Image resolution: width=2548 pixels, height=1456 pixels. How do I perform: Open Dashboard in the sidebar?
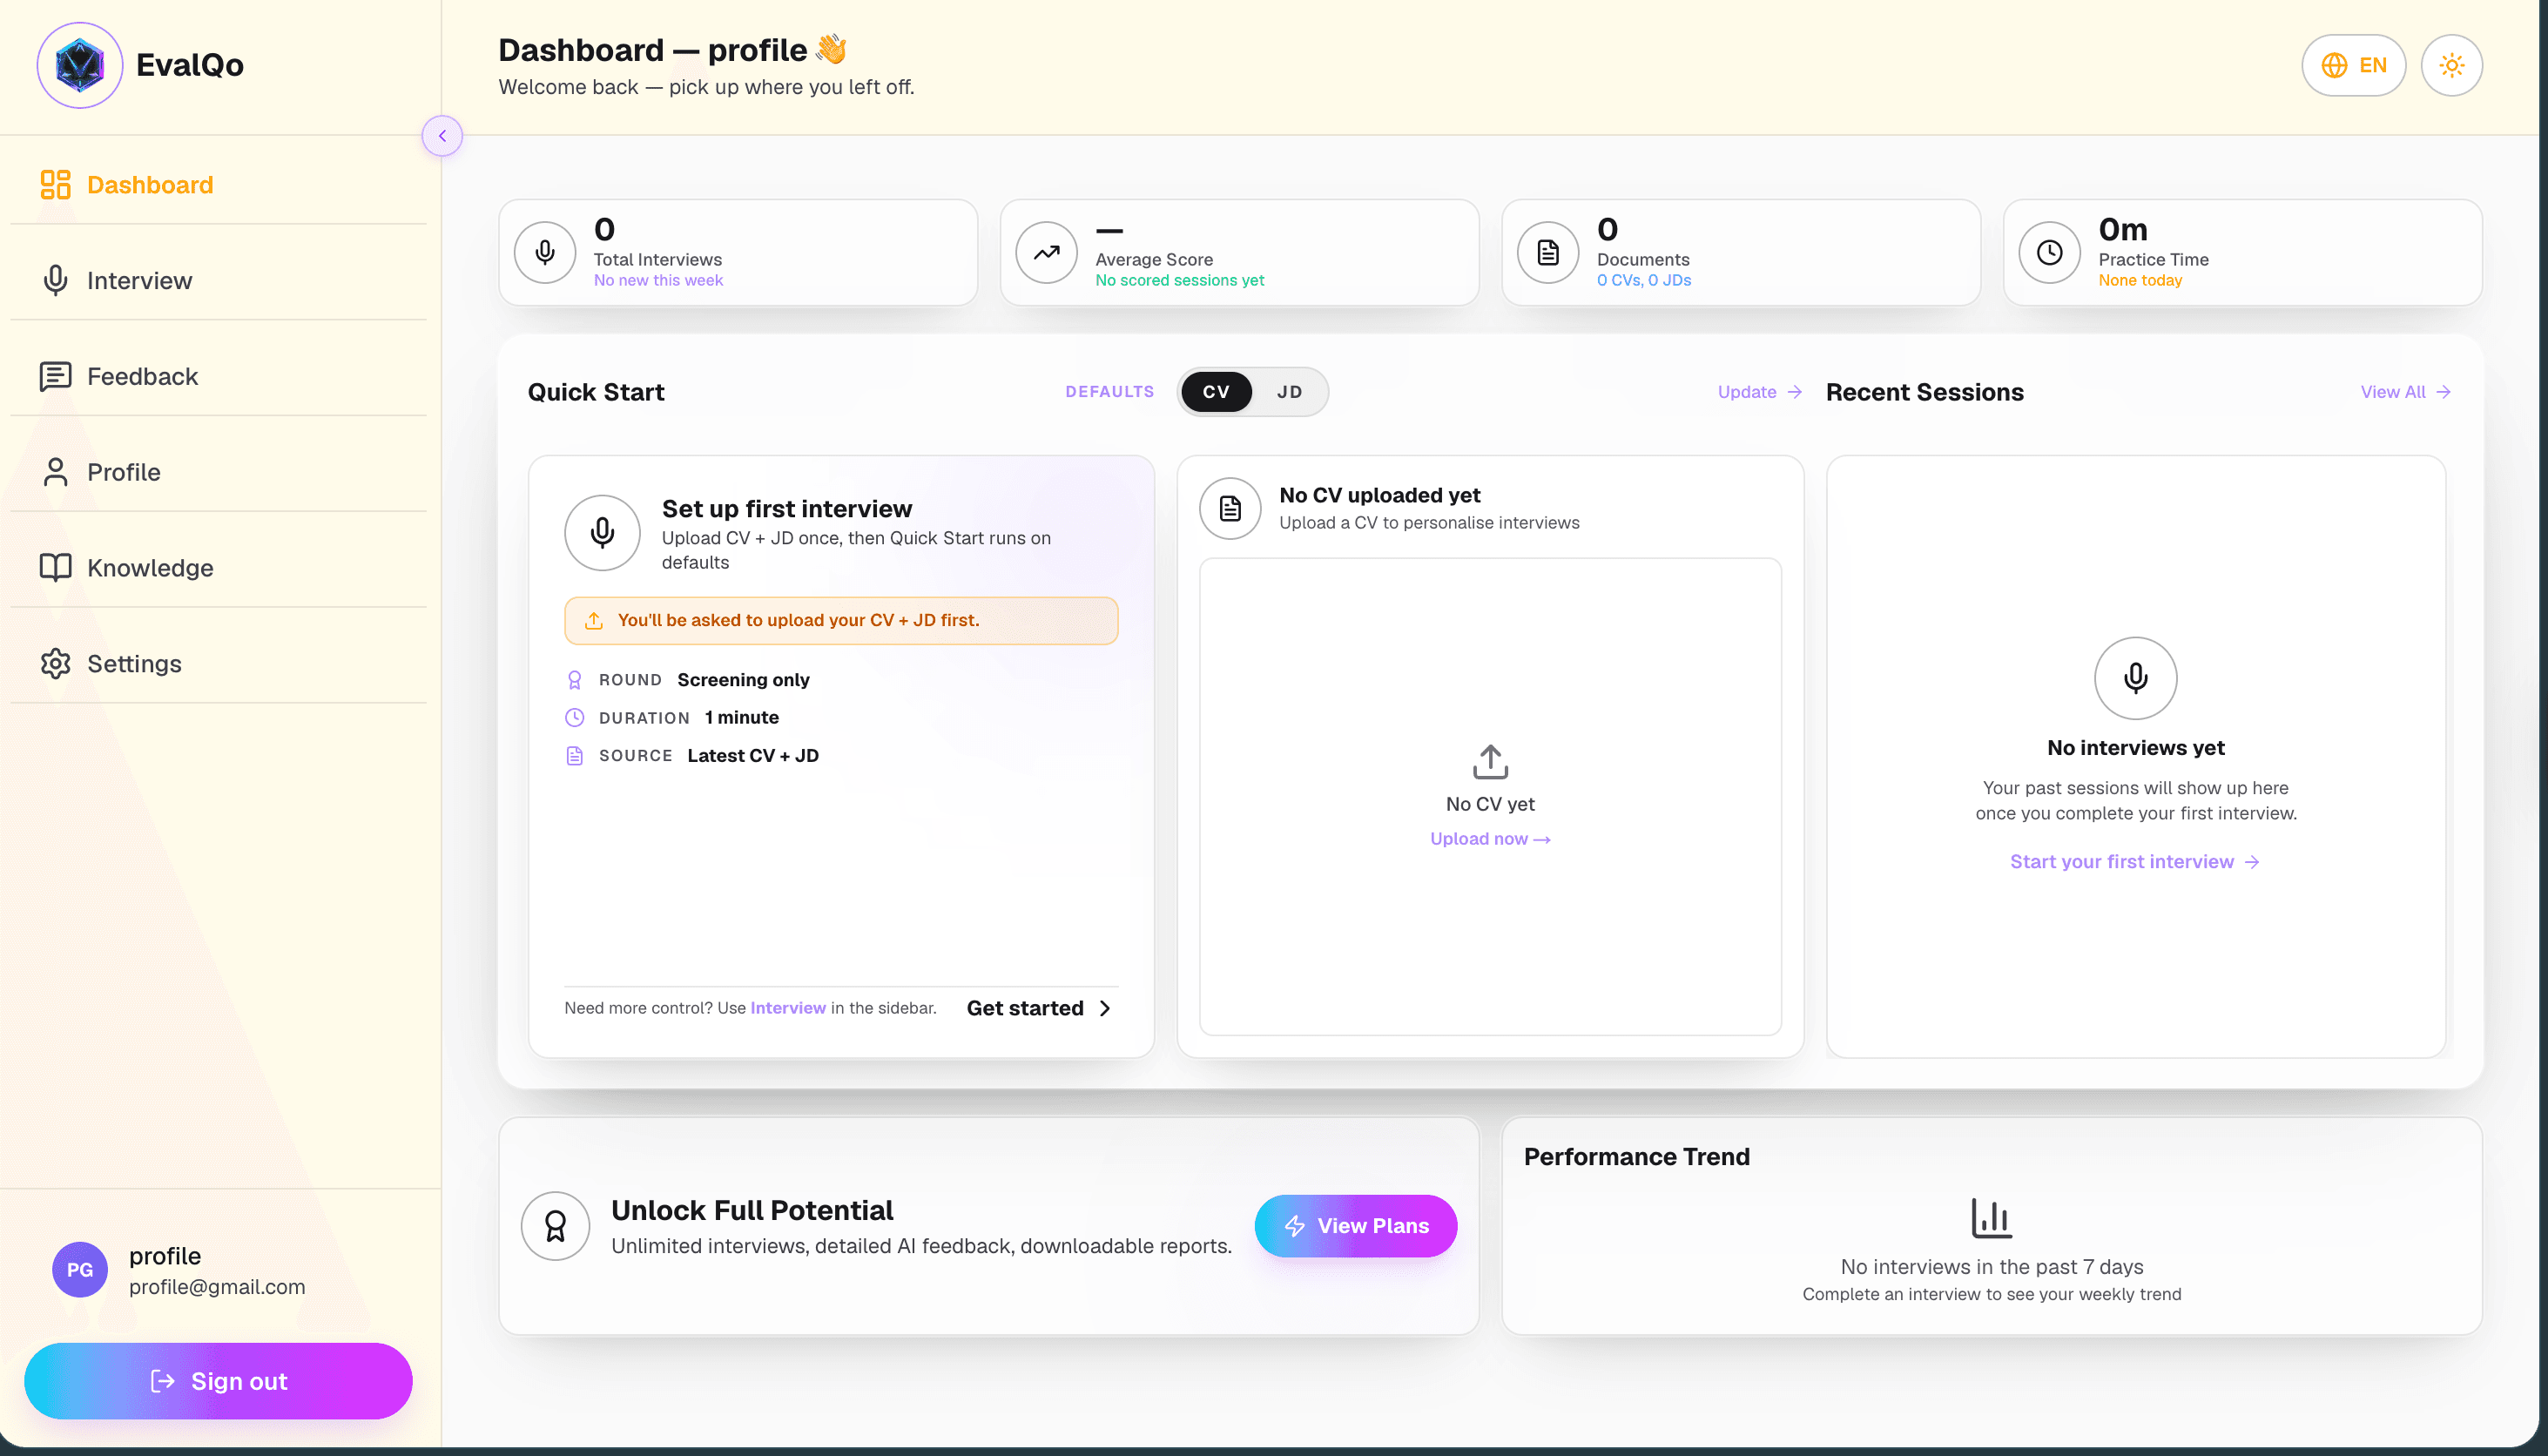(x=218, y=185)
